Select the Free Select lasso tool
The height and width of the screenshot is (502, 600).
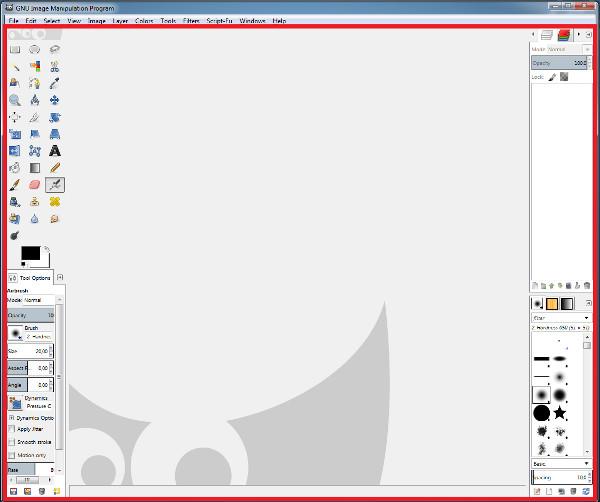[x=55, y=49]
